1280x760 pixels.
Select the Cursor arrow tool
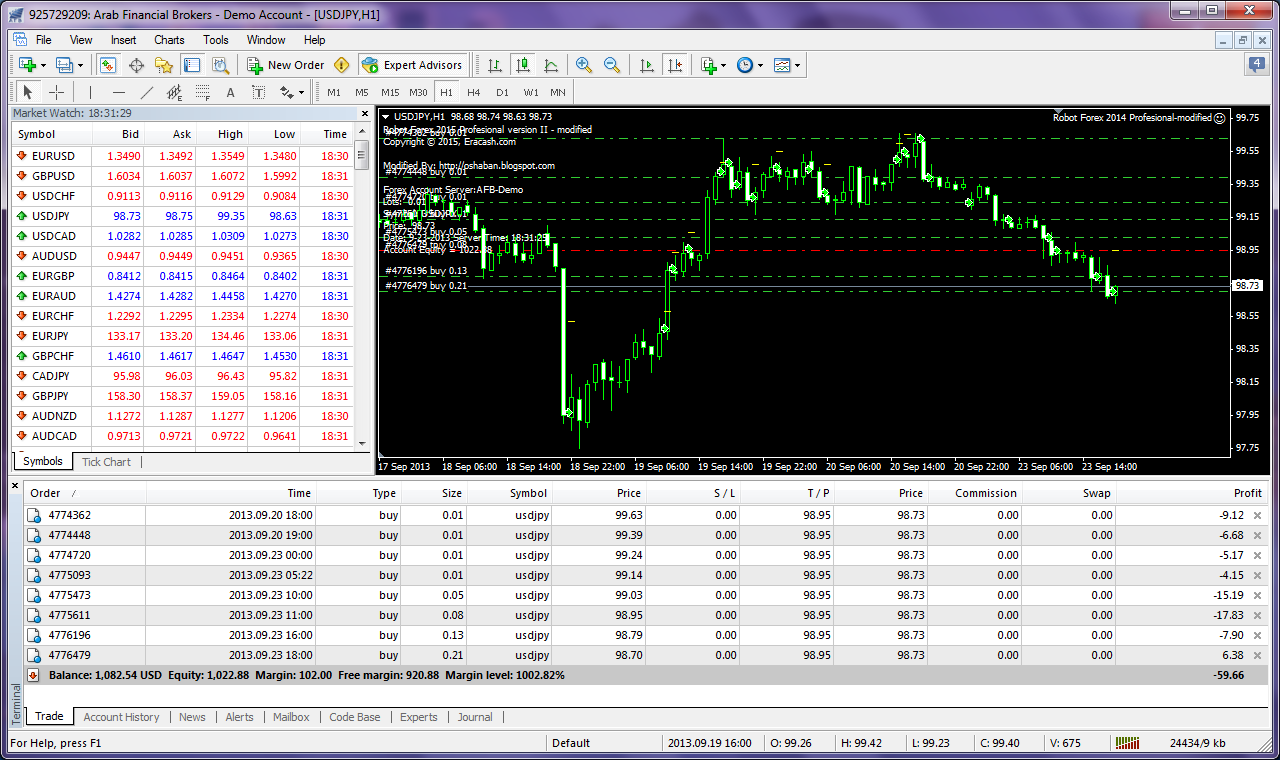[28, 92]
